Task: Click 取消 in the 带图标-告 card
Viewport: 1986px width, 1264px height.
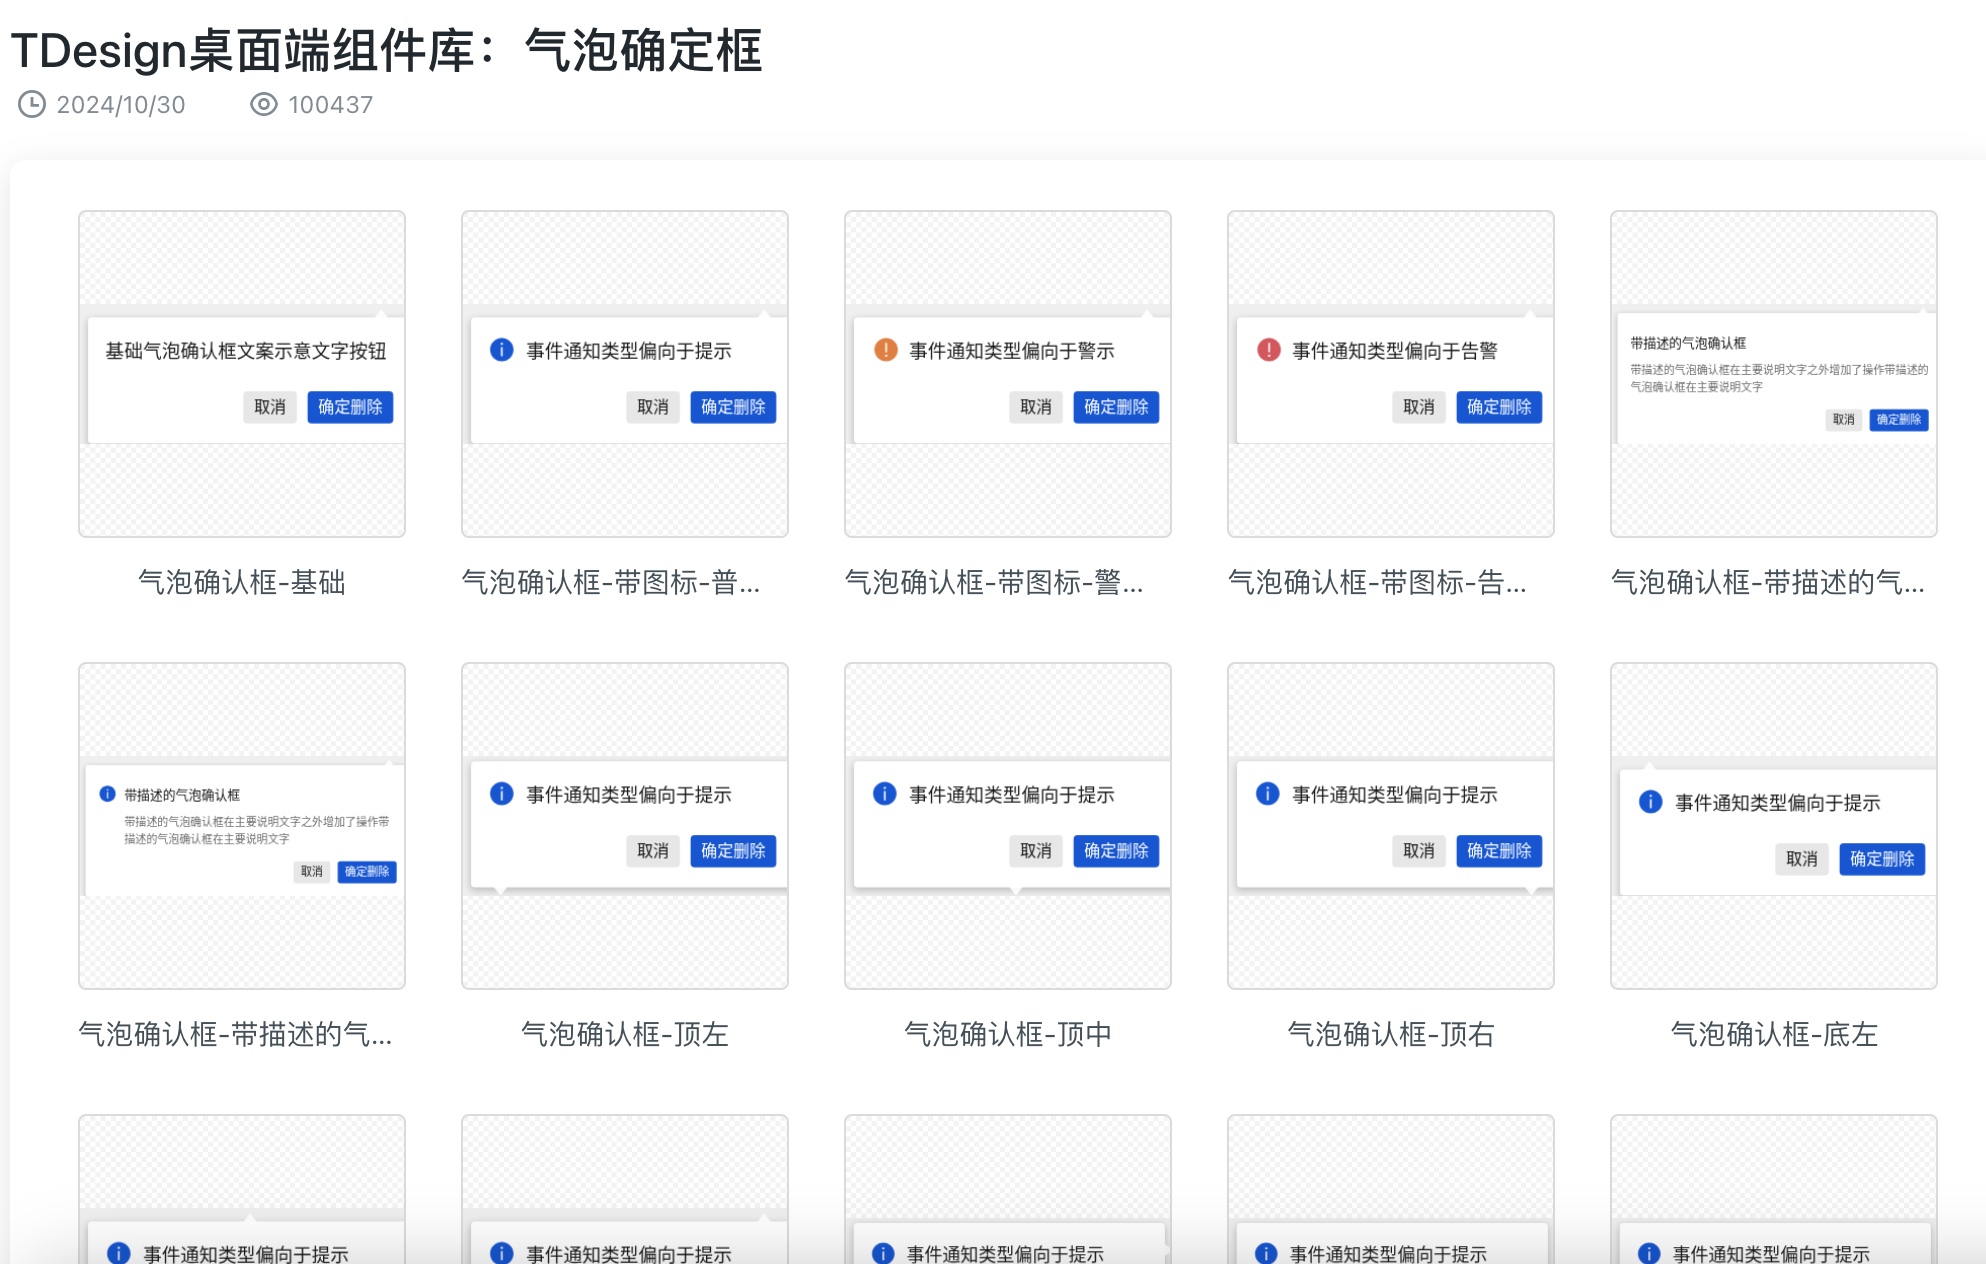Action: [x=1419, y=407]
